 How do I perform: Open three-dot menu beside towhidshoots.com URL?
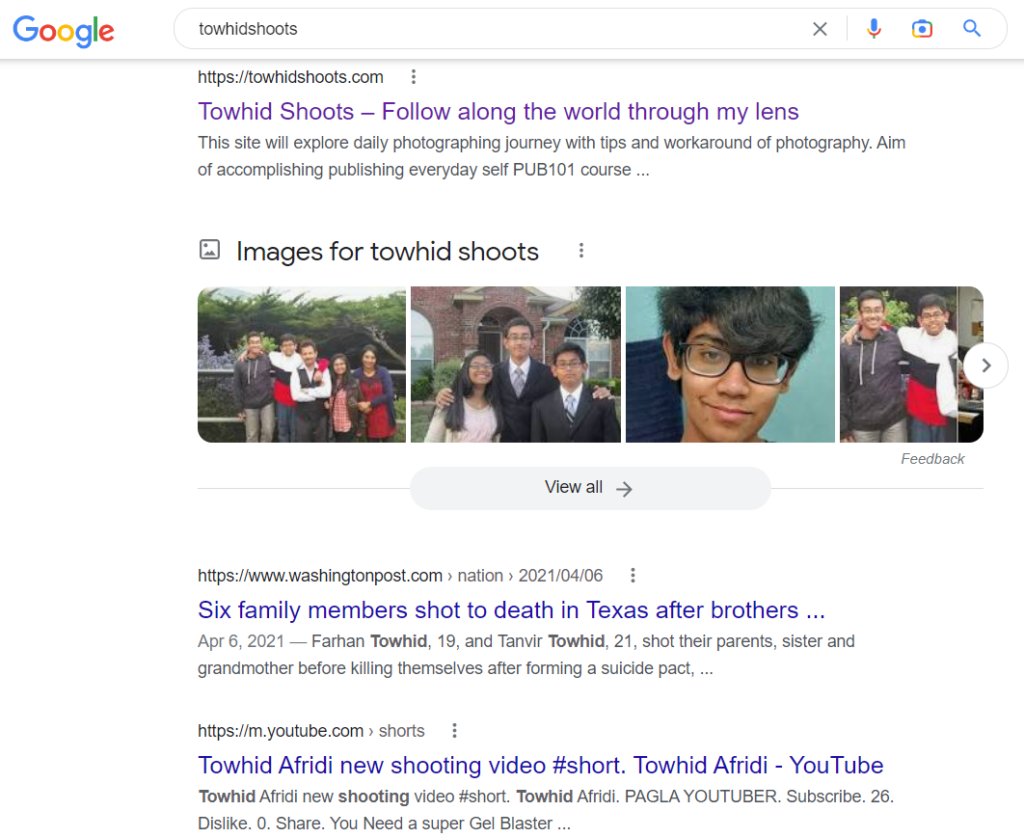coord(413,77)
